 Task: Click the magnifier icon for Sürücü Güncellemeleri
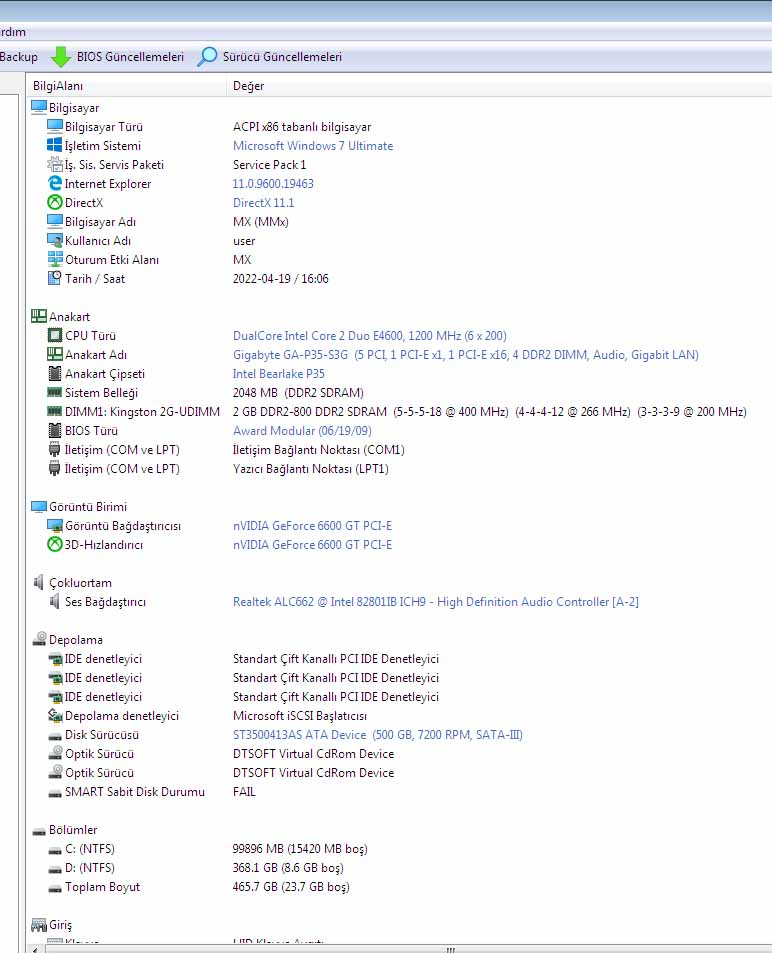(x=207, y=57)
